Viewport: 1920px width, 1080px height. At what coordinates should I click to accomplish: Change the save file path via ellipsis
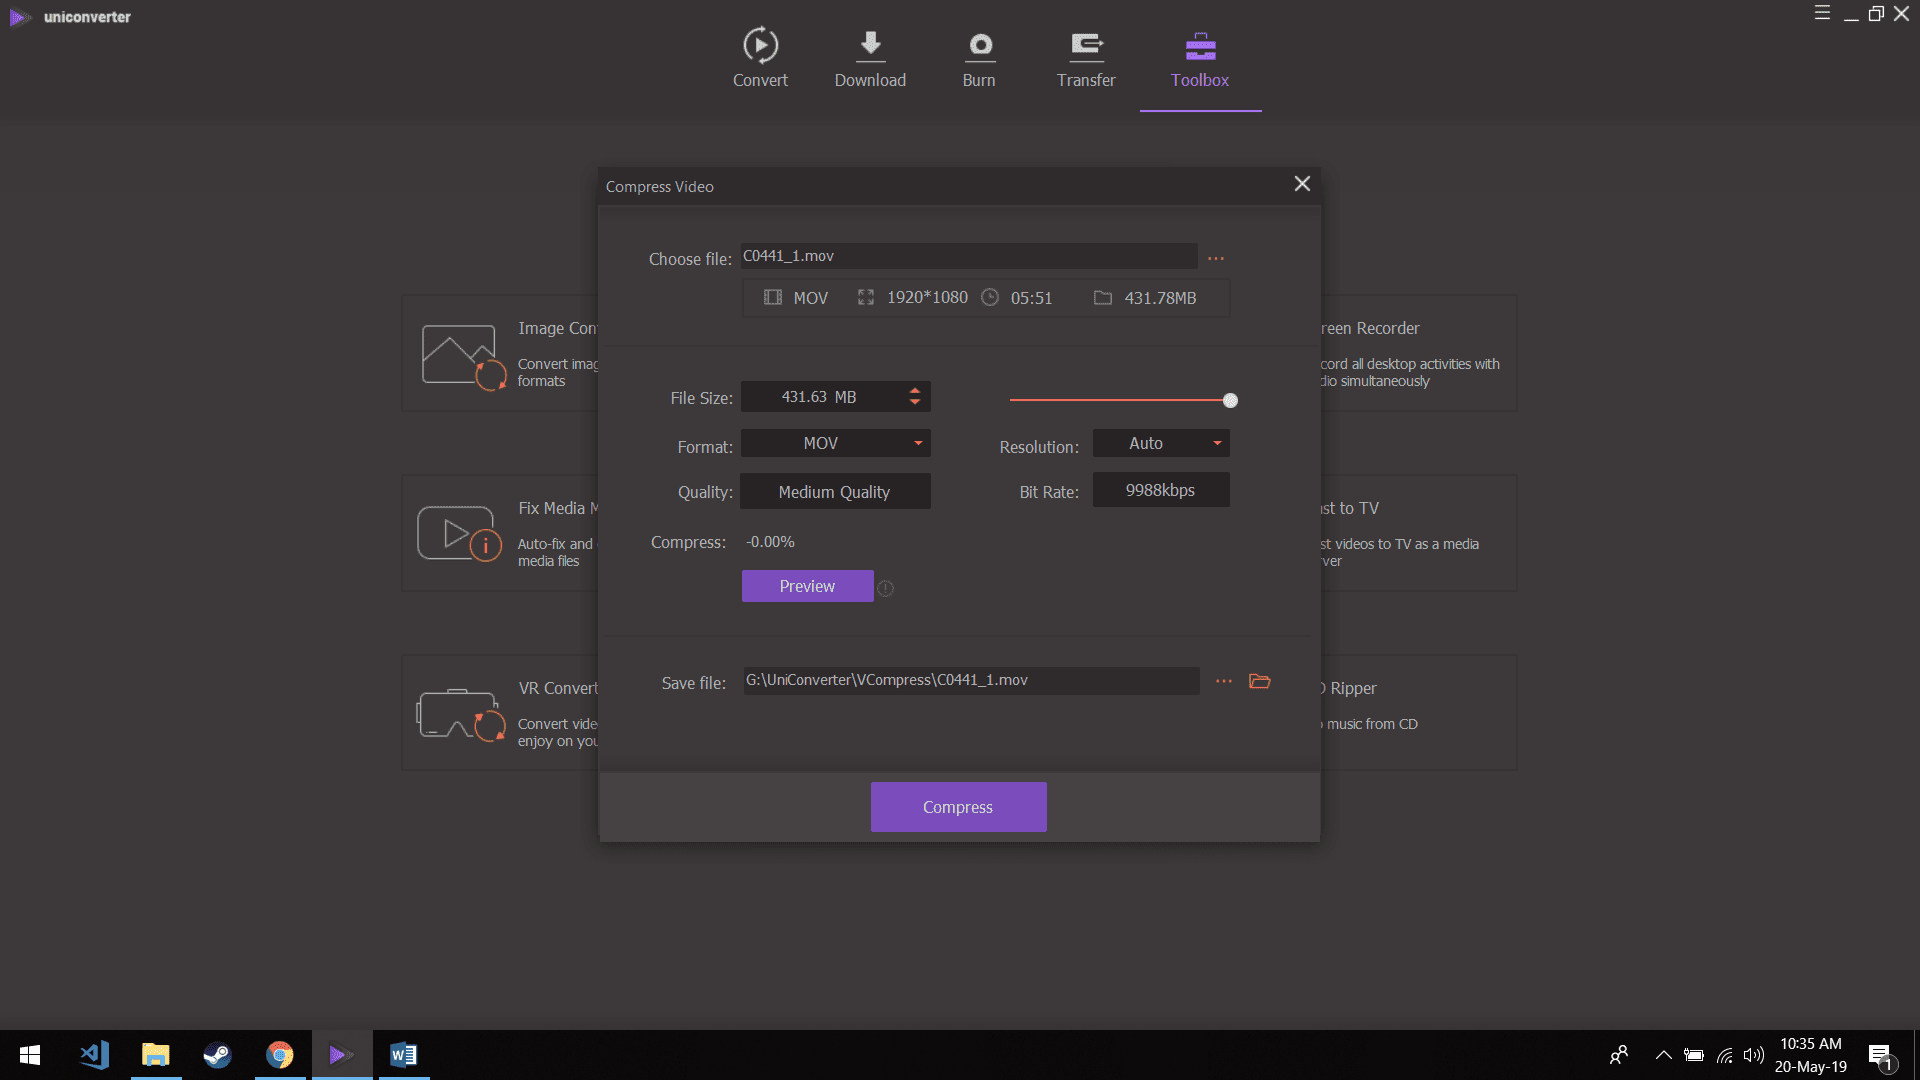click(x=1224, y=681)
